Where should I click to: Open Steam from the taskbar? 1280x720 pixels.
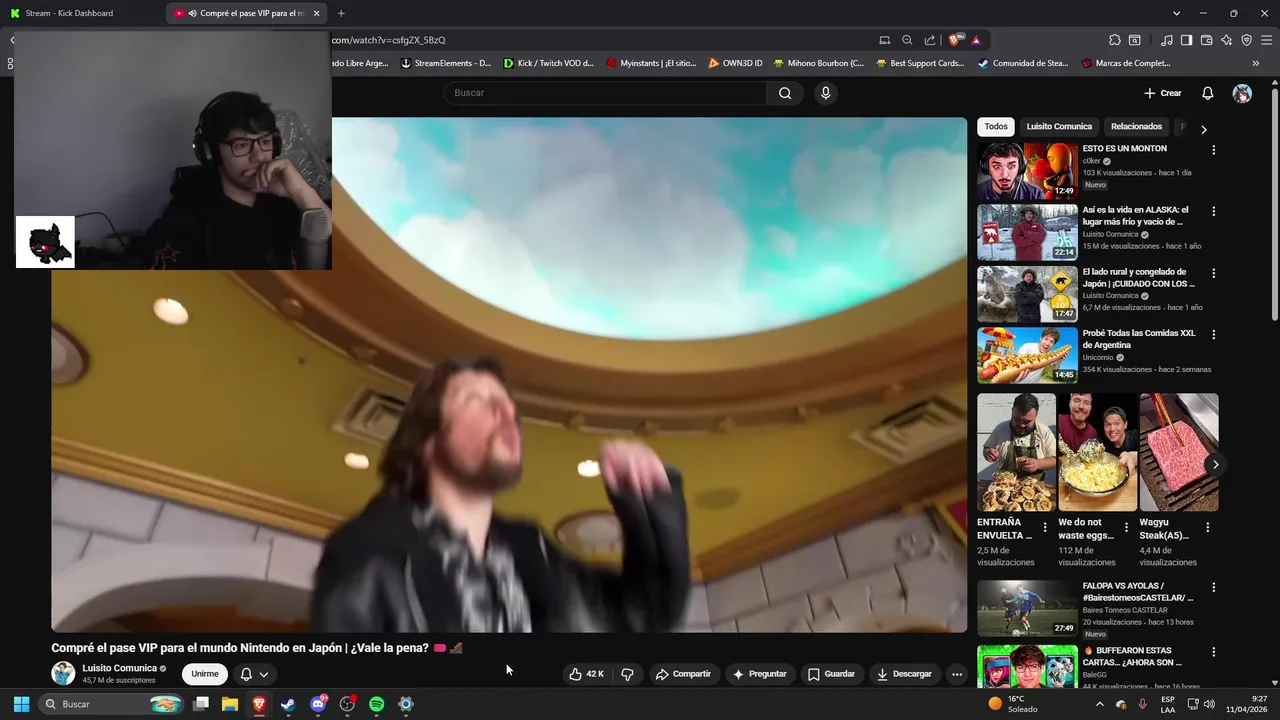(288, 704)
